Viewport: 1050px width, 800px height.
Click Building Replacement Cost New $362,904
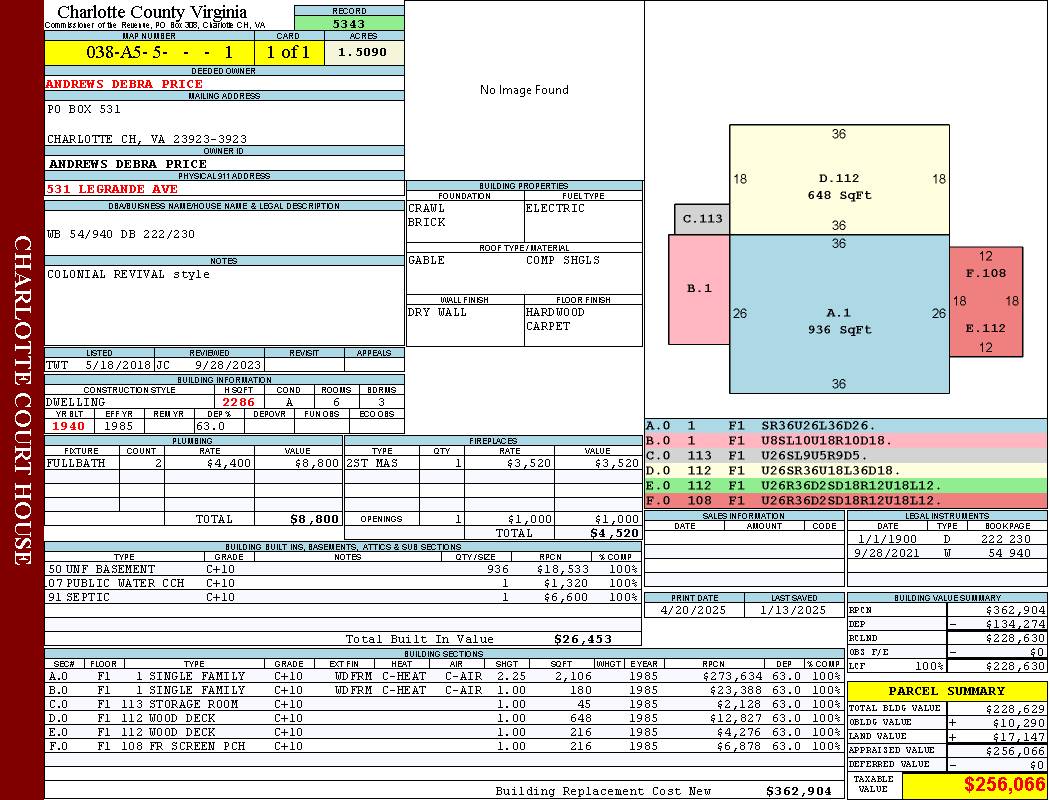(663, 791)
